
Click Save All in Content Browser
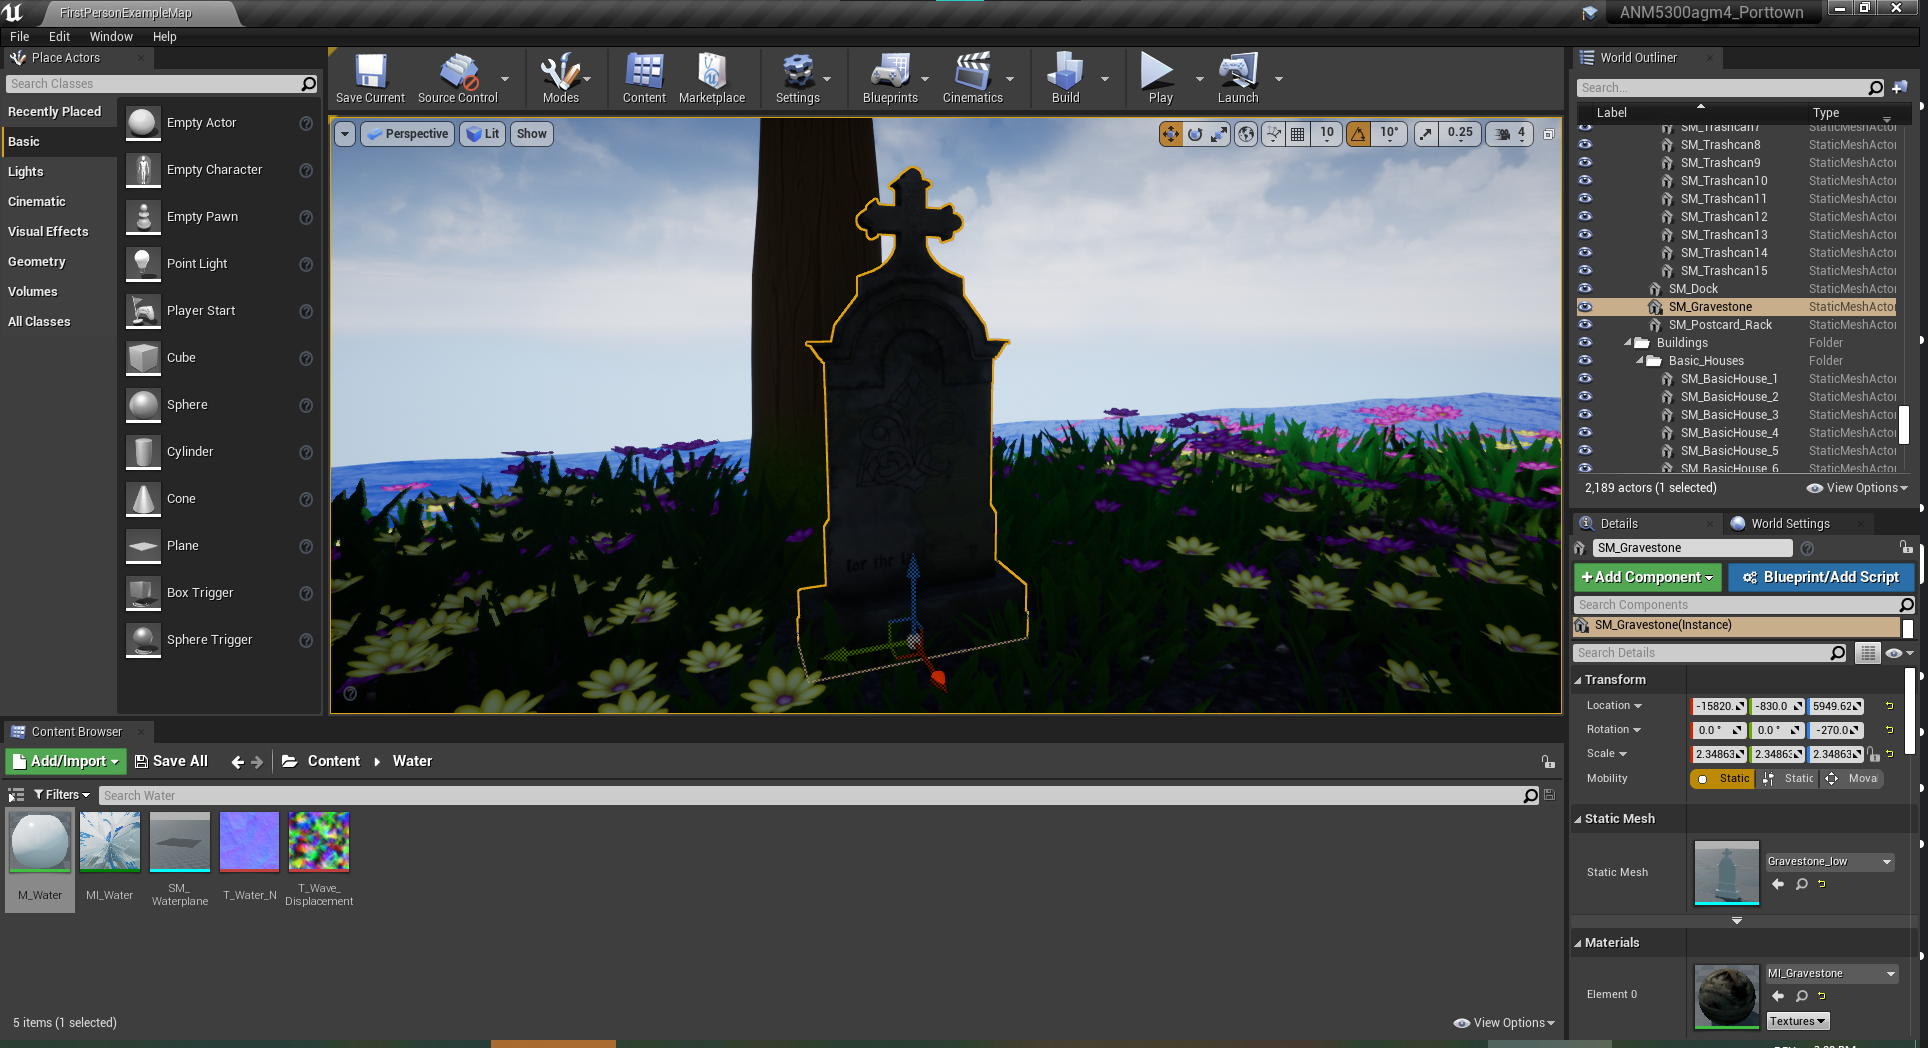[x=171, y=762]
